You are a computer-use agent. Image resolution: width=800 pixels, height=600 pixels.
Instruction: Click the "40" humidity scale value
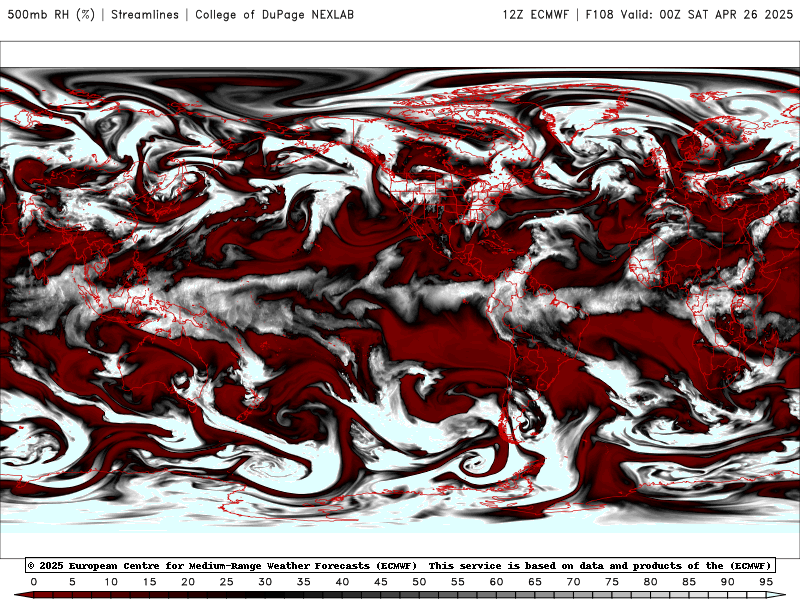(342, 582)
